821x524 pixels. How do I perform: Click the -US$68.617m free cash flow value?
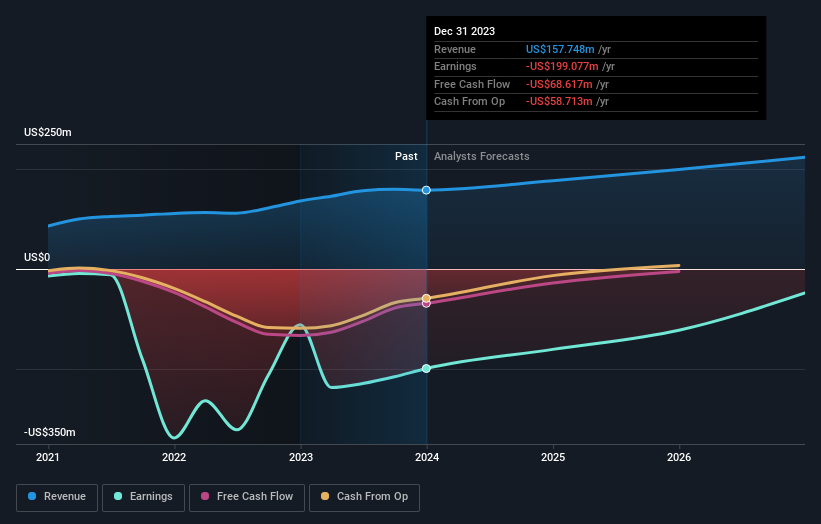(559, 84)
